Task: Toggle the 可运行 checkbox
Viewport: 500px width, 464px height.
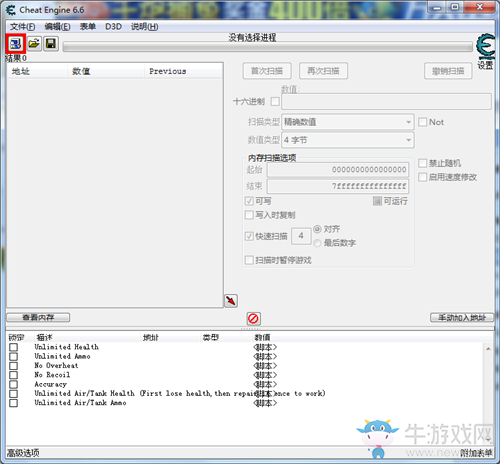Action: 377,201
